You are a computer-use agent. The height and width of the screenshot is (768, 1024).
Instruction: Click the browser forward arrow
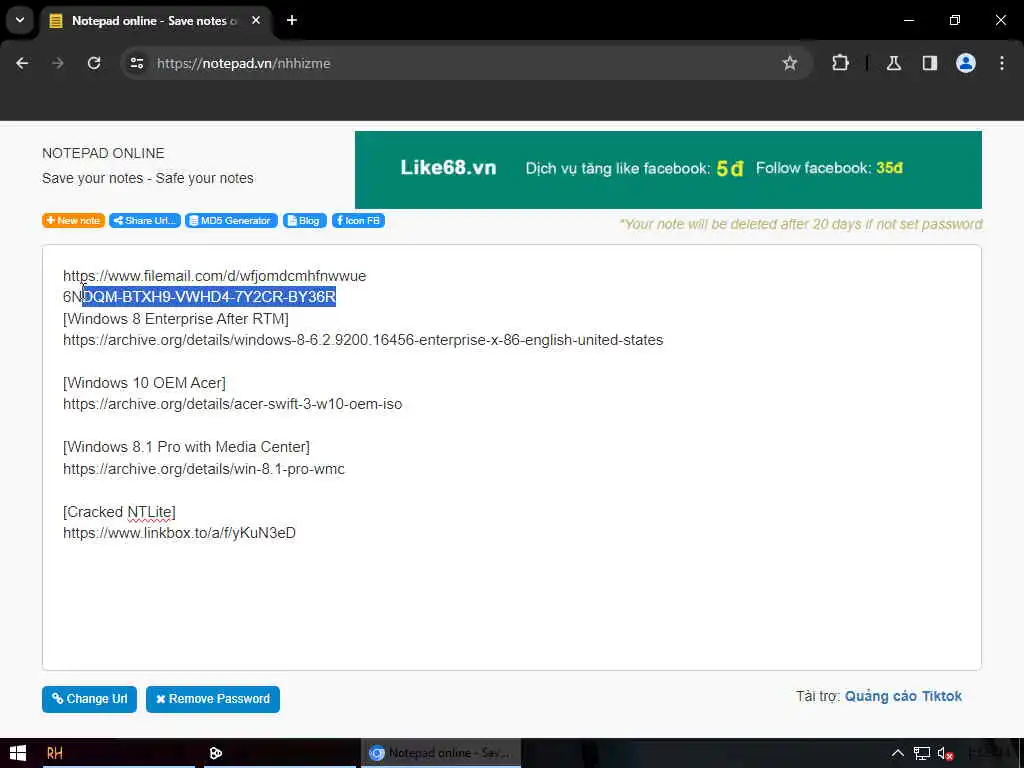coord(58,63)
